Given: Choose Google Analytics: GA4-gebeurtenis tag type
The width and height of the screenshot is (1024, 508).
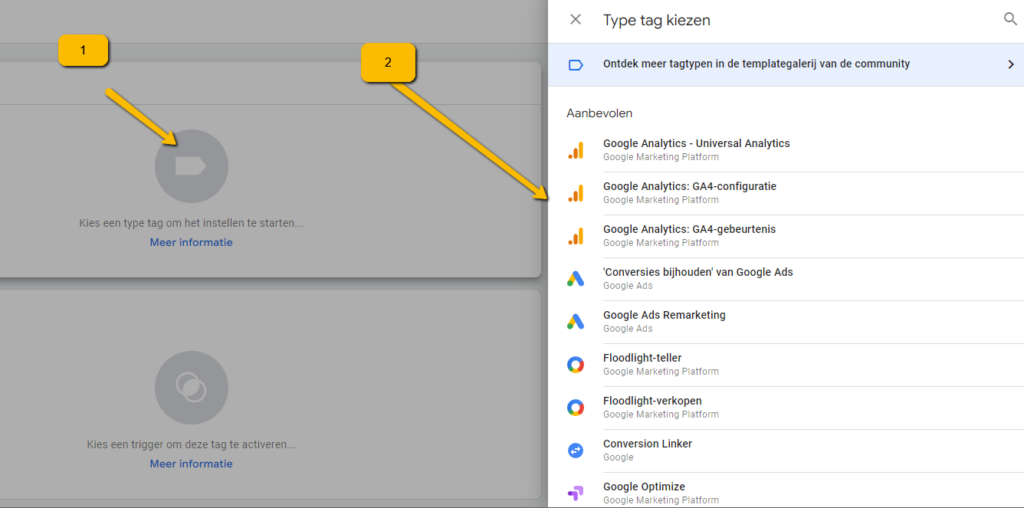Looking at the screenshot, I should click(x=786, y=236).
